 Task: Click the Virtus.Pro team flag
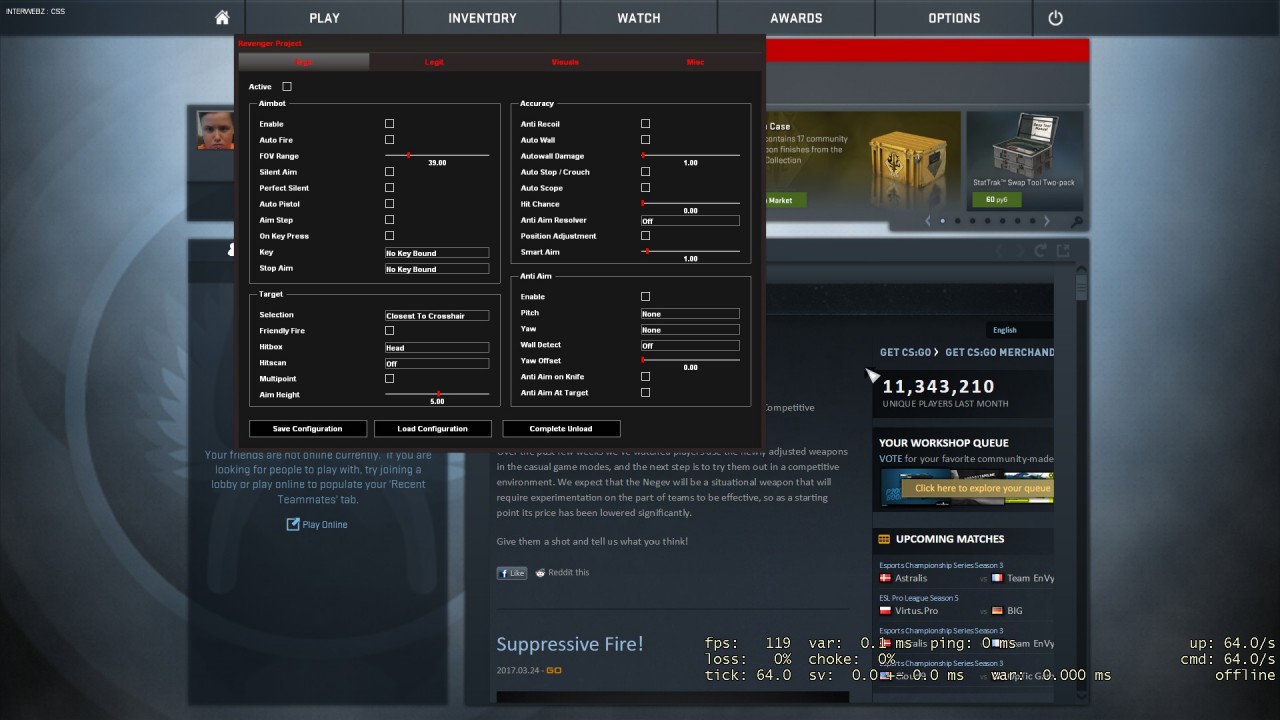click(885, 610)
